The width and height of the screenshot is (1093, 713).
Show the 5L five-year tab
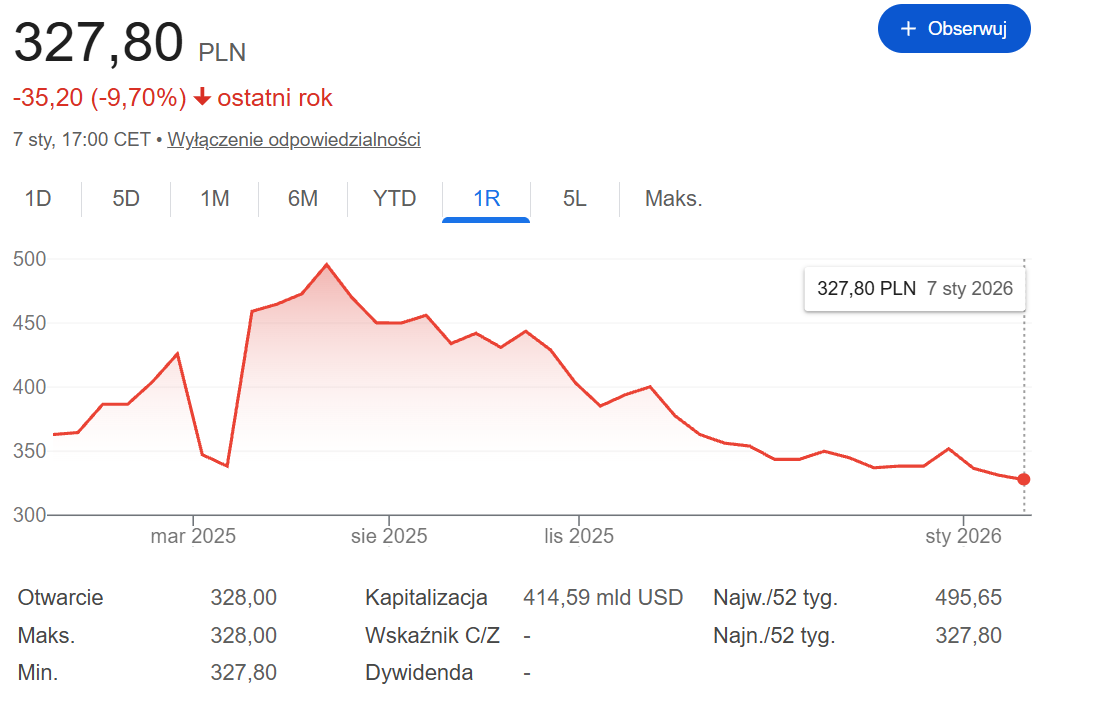coord(574,198)
